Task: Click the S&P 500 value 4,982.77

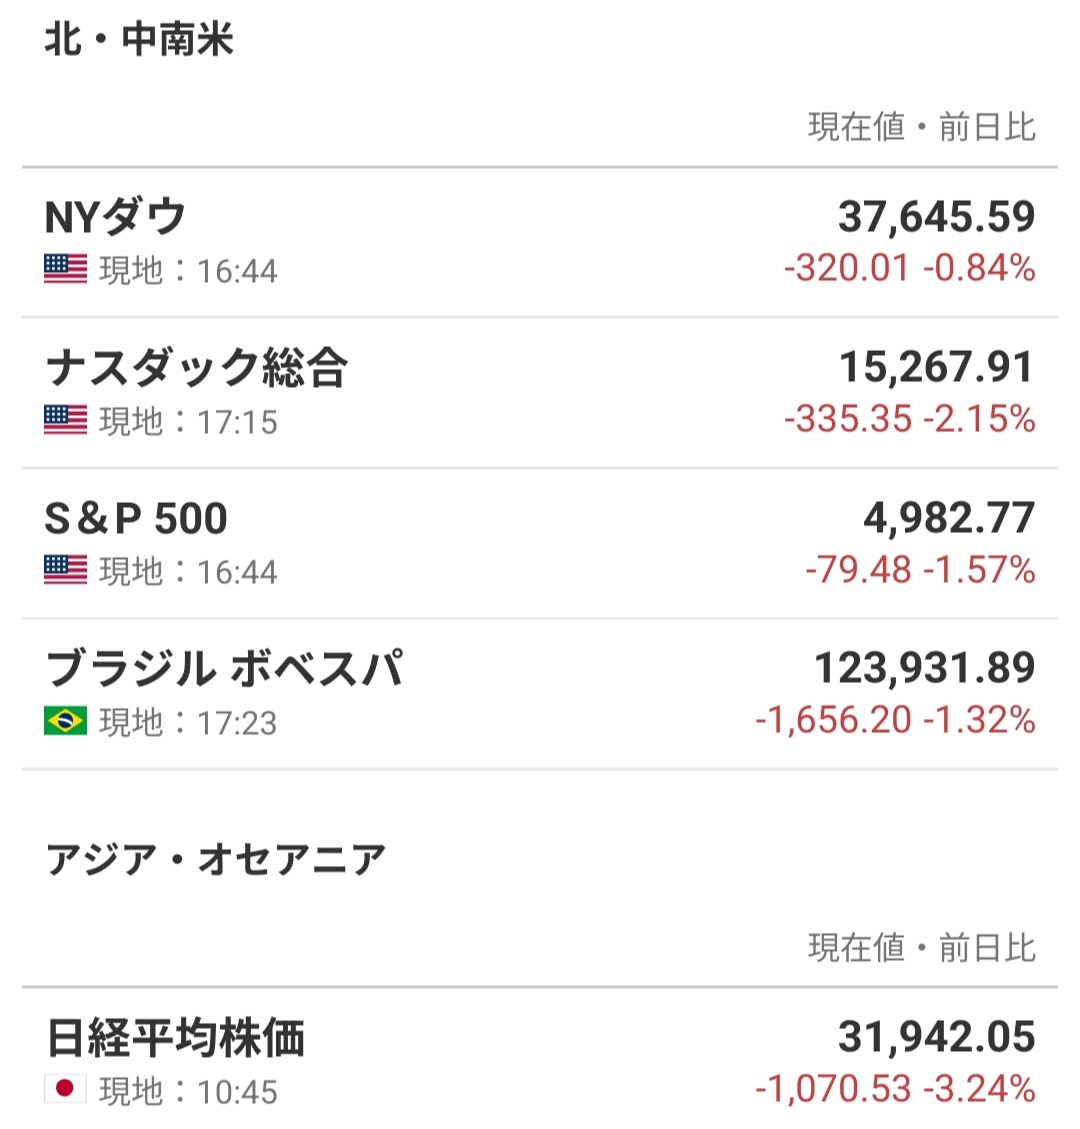Action: click(x=949, y=518)
